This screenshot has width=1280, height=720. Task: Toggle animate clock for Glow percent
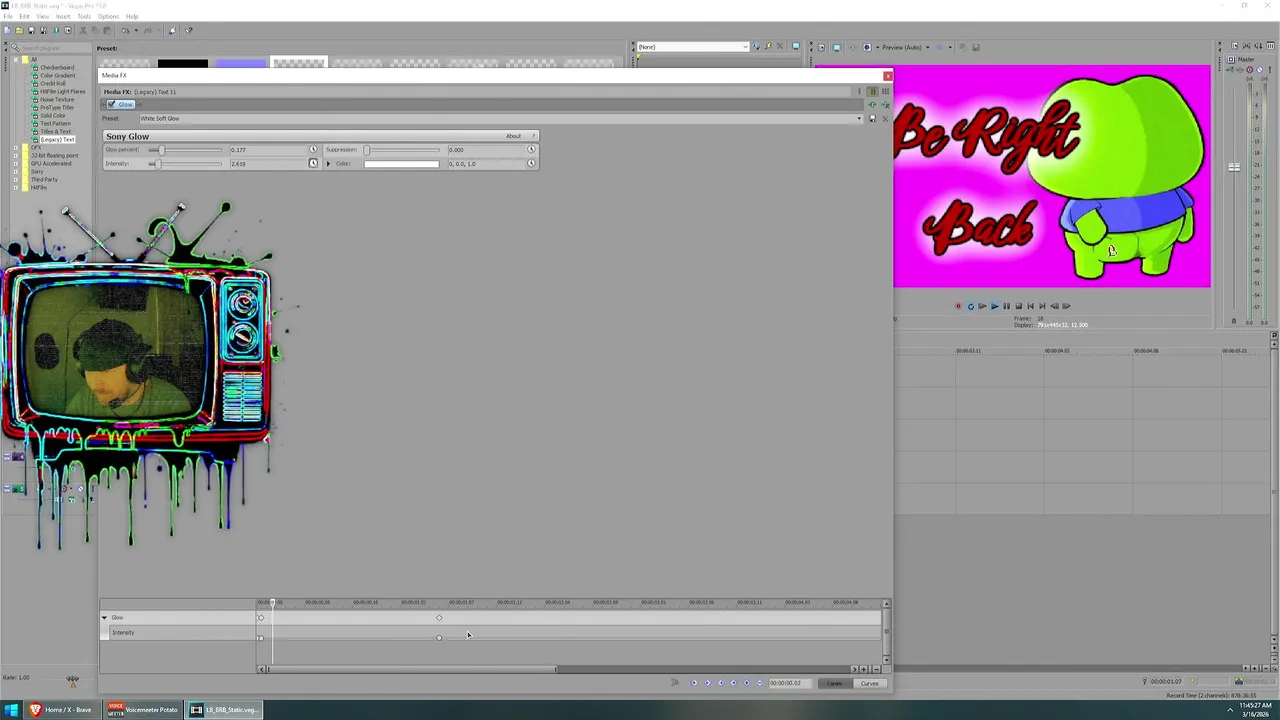click(x=312, y=150)
